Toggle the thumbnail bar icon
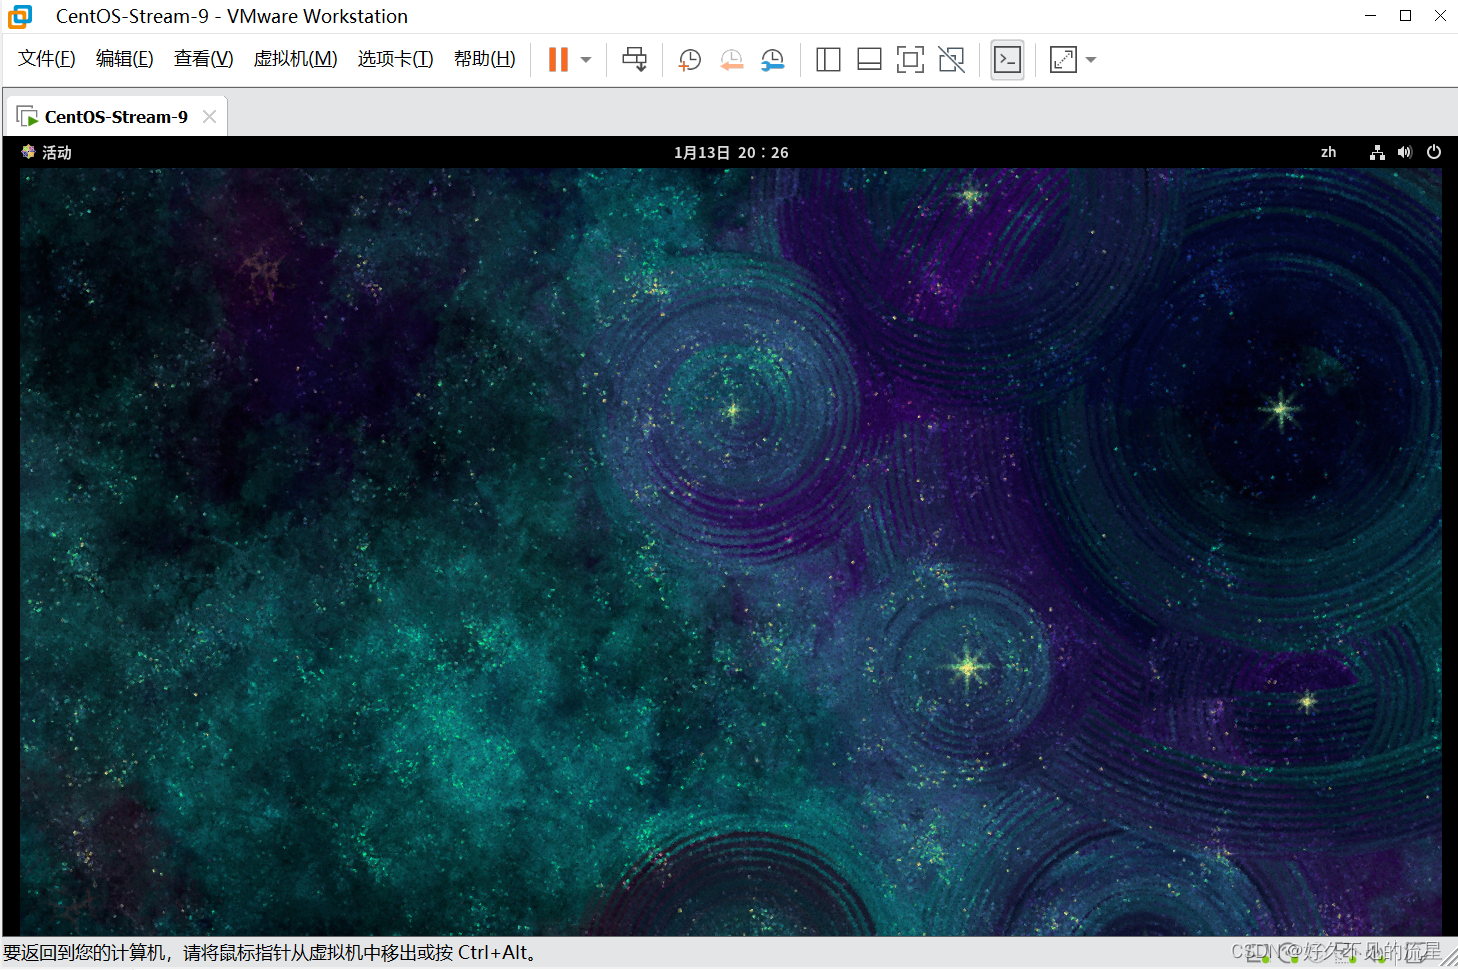Viewport: 1458px width, 970px height. coord(869,60)
